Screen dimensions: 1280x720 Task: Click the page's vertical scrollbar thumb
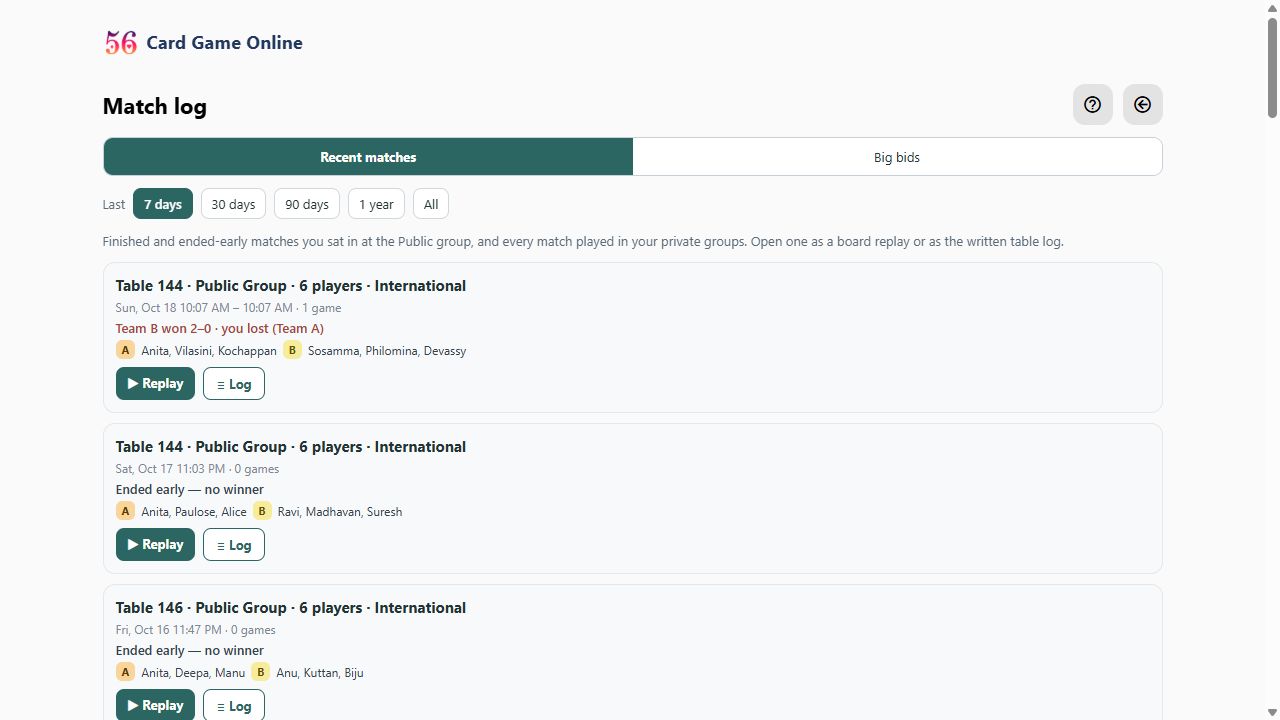tap(1272, 67)
